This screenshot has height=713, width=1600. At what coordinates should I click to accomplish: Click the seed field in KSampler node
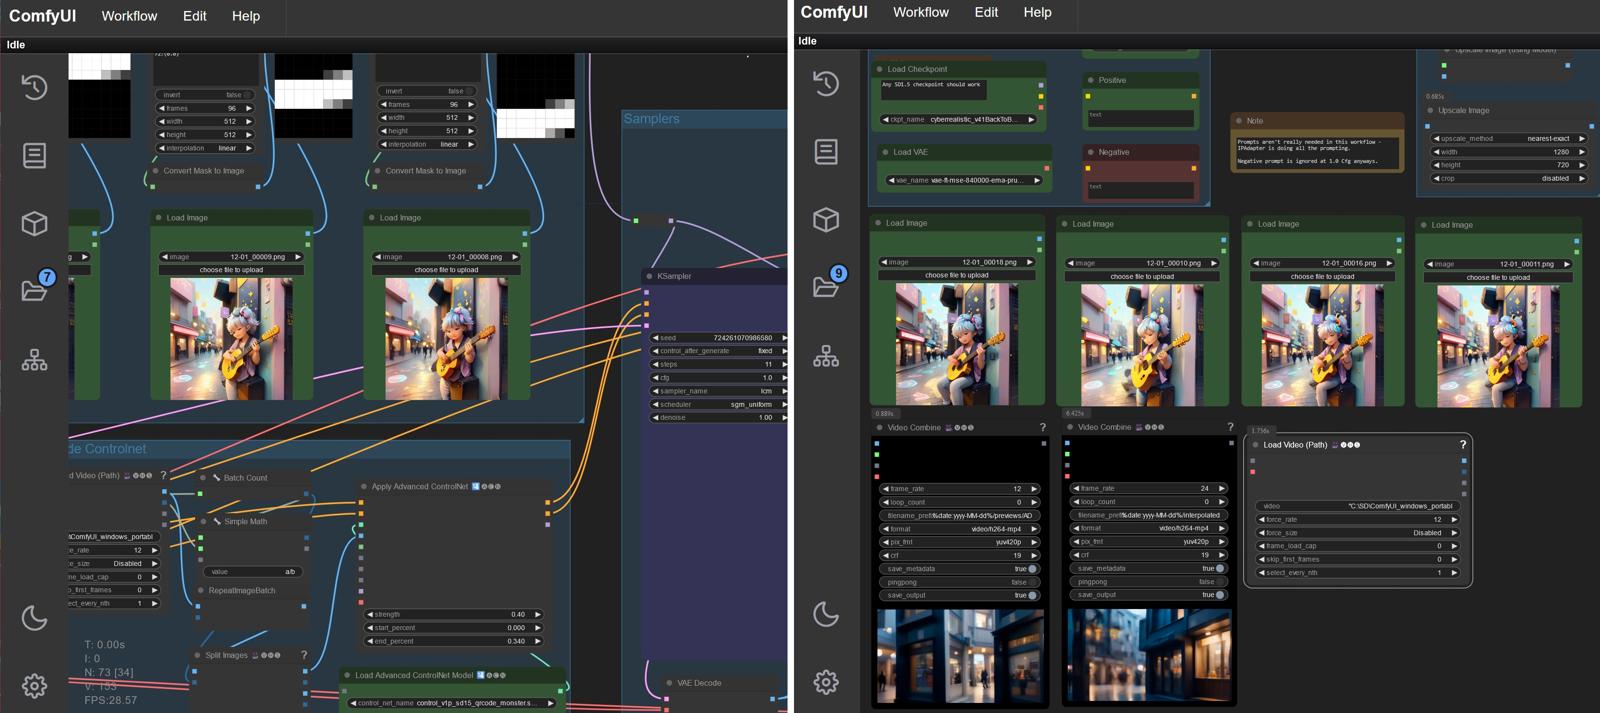[719, 338]
